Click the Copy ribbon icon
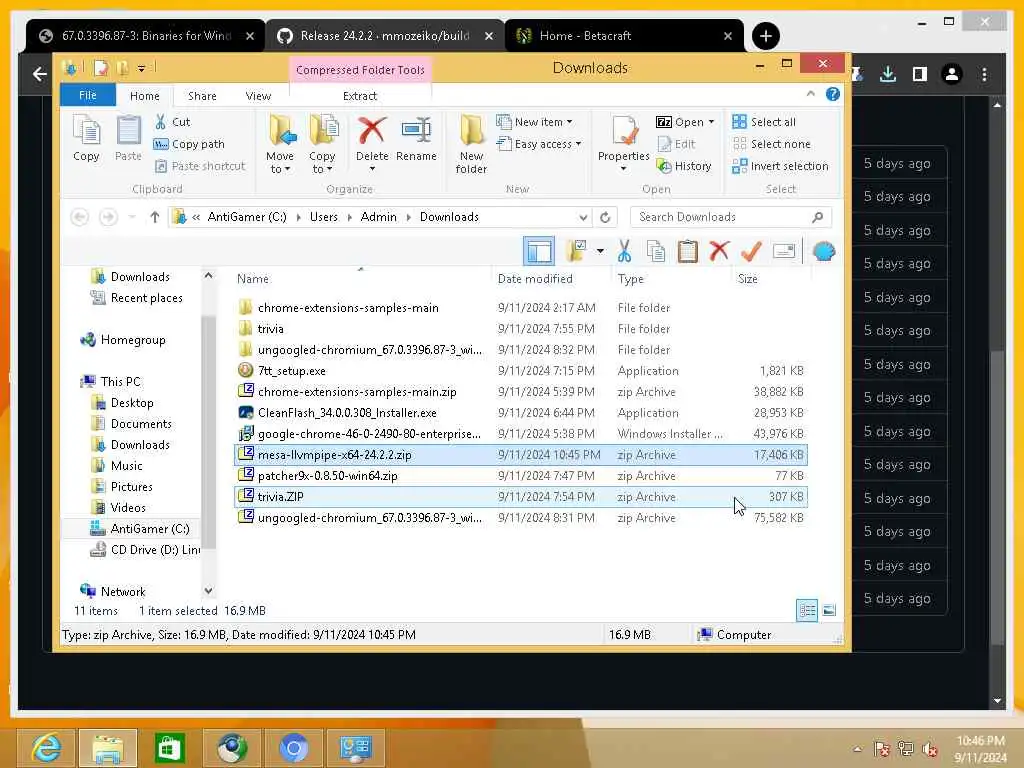 (x=86, y=138)
